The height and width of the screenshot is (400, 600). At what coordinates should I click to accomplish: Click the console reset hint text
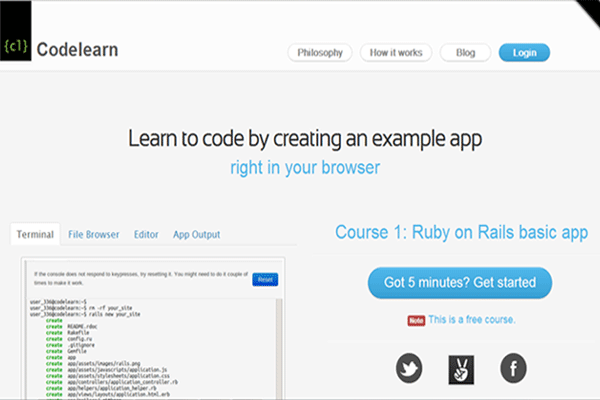tap(141, 278)
